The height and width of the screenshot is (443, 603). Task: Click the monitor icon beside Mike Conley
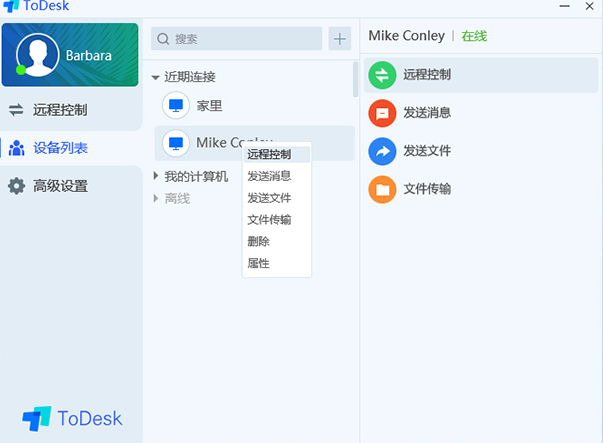176,143
